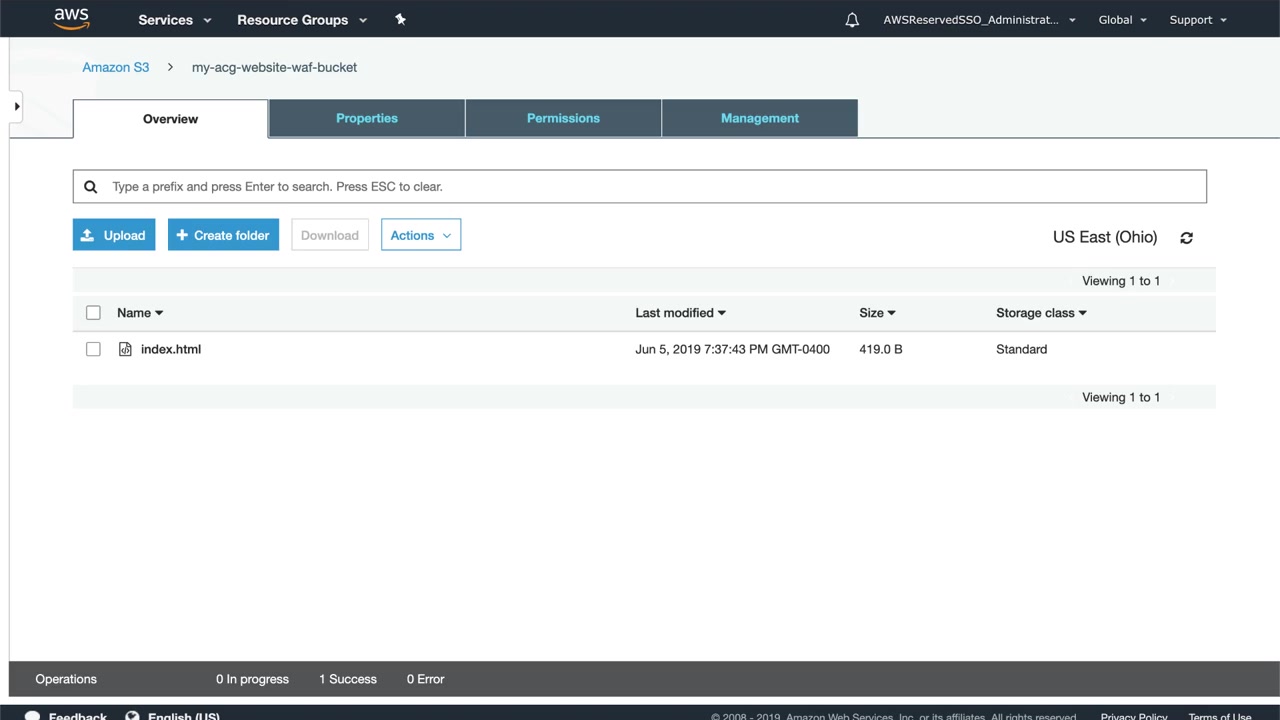
Task: Switch to the Permissions tab
Action: (563, 118)
